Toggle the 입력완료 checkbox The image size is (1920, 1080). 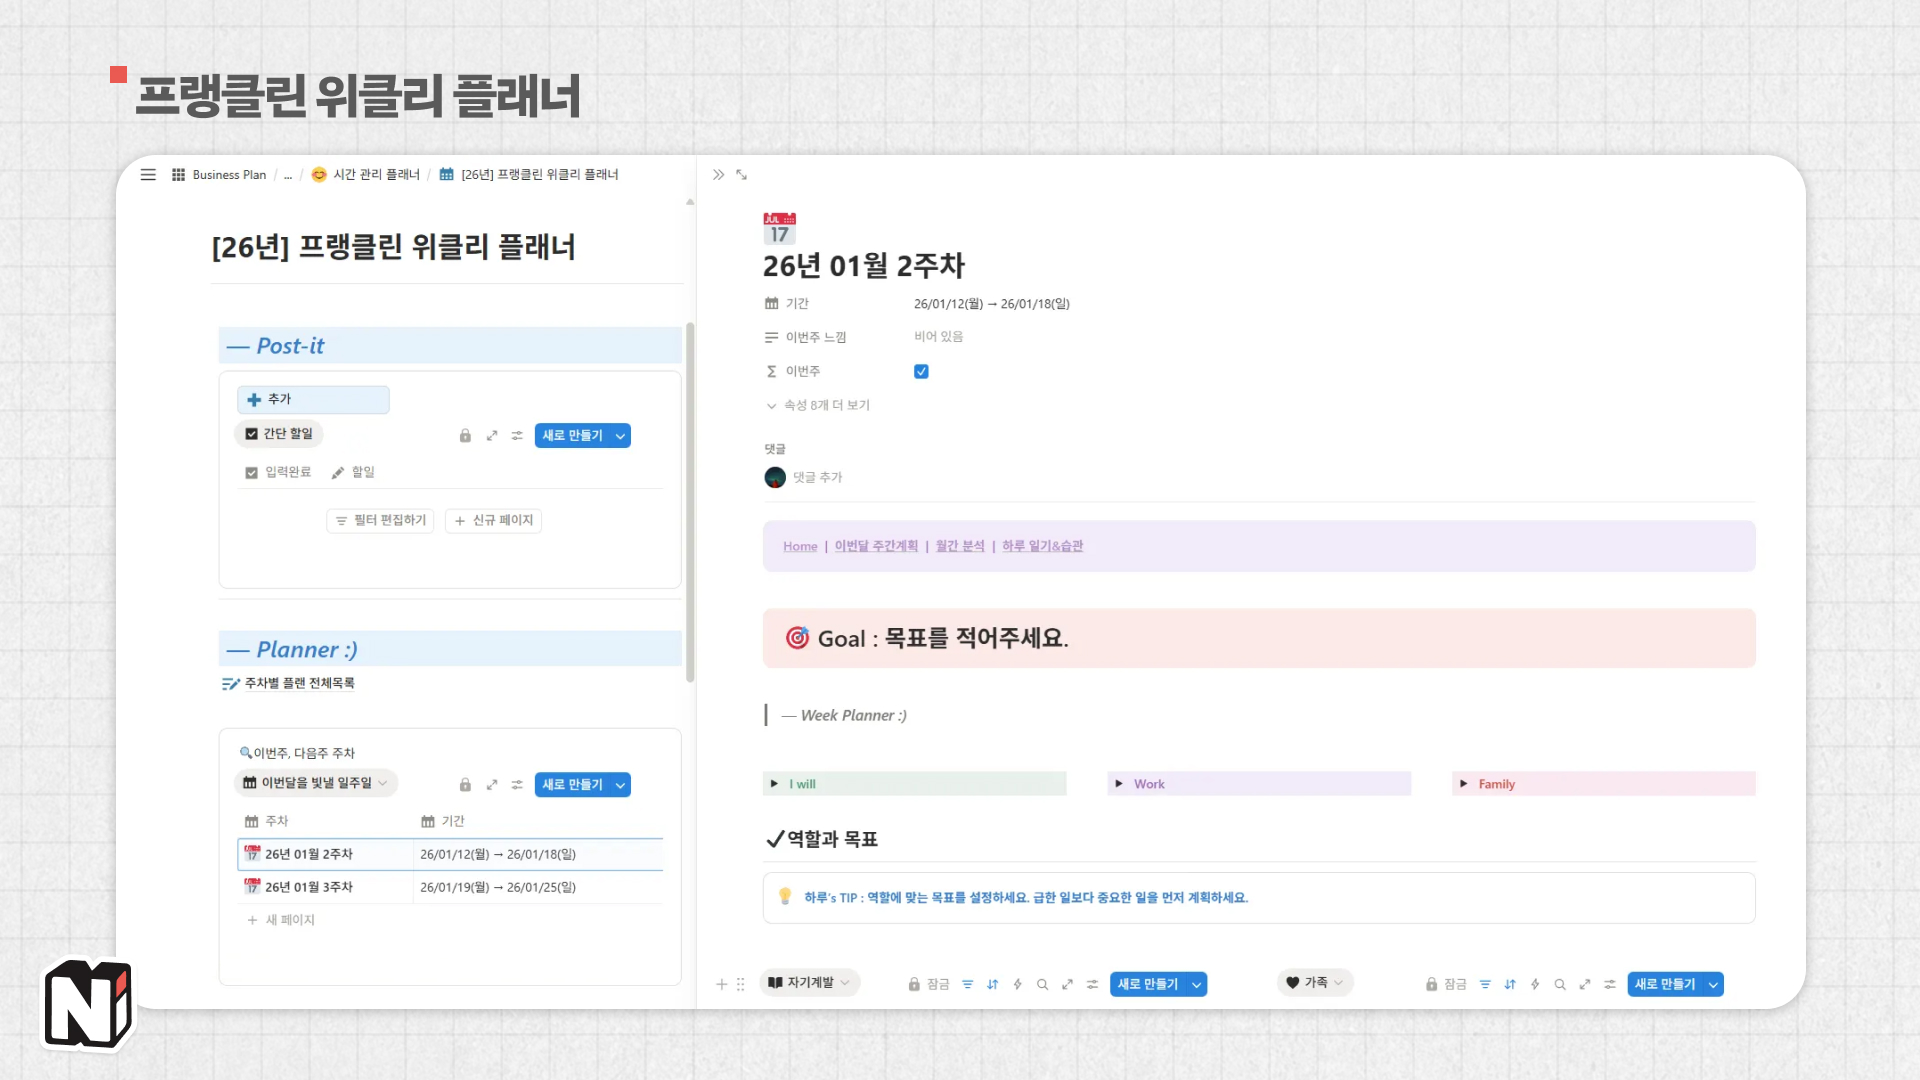[252, 471]
